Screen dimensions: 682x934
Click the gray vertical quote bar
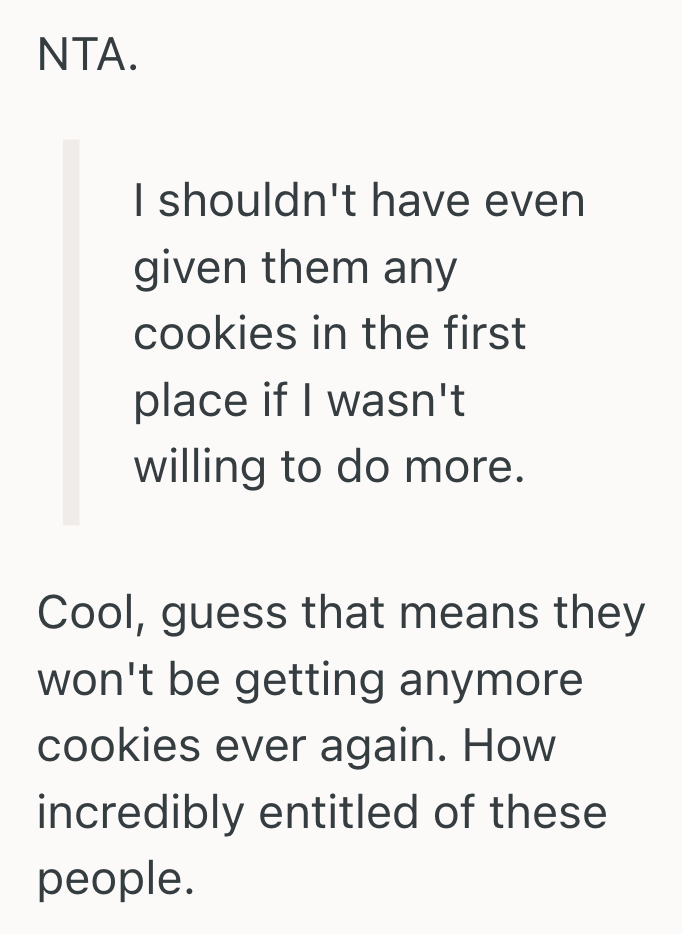71,332
